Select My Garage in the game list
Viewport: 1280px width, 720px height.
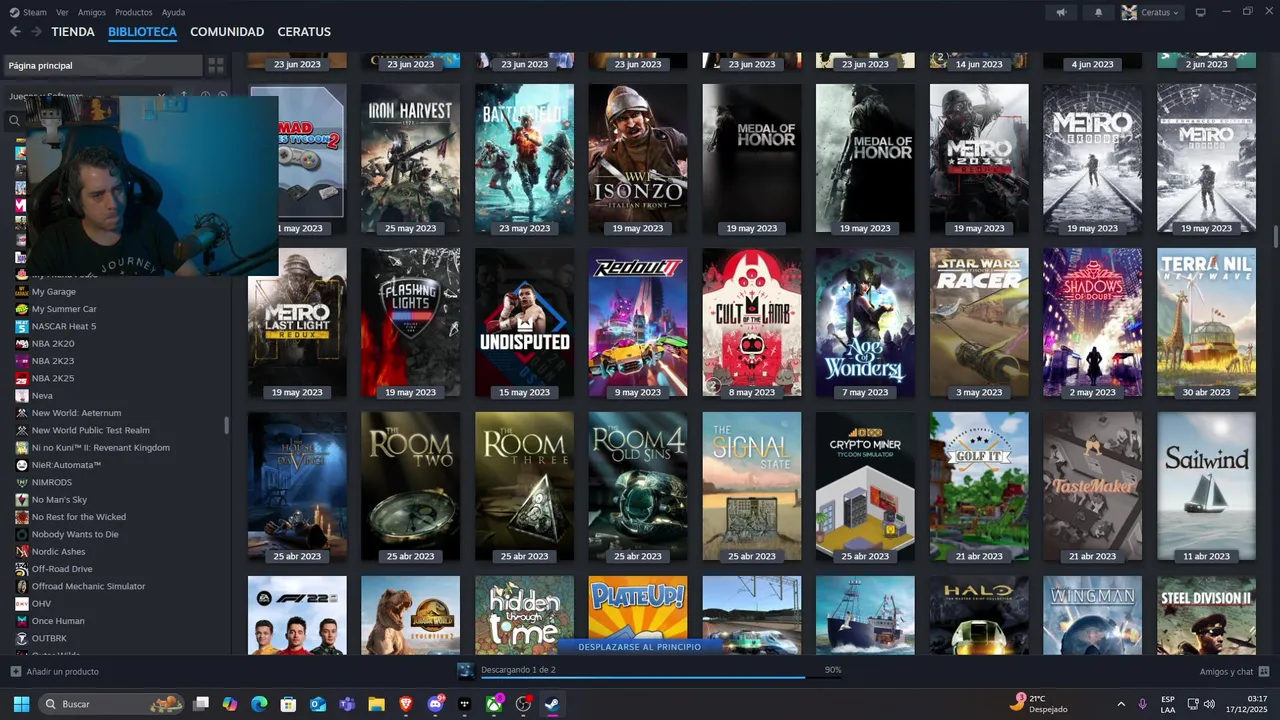(54, 292)
